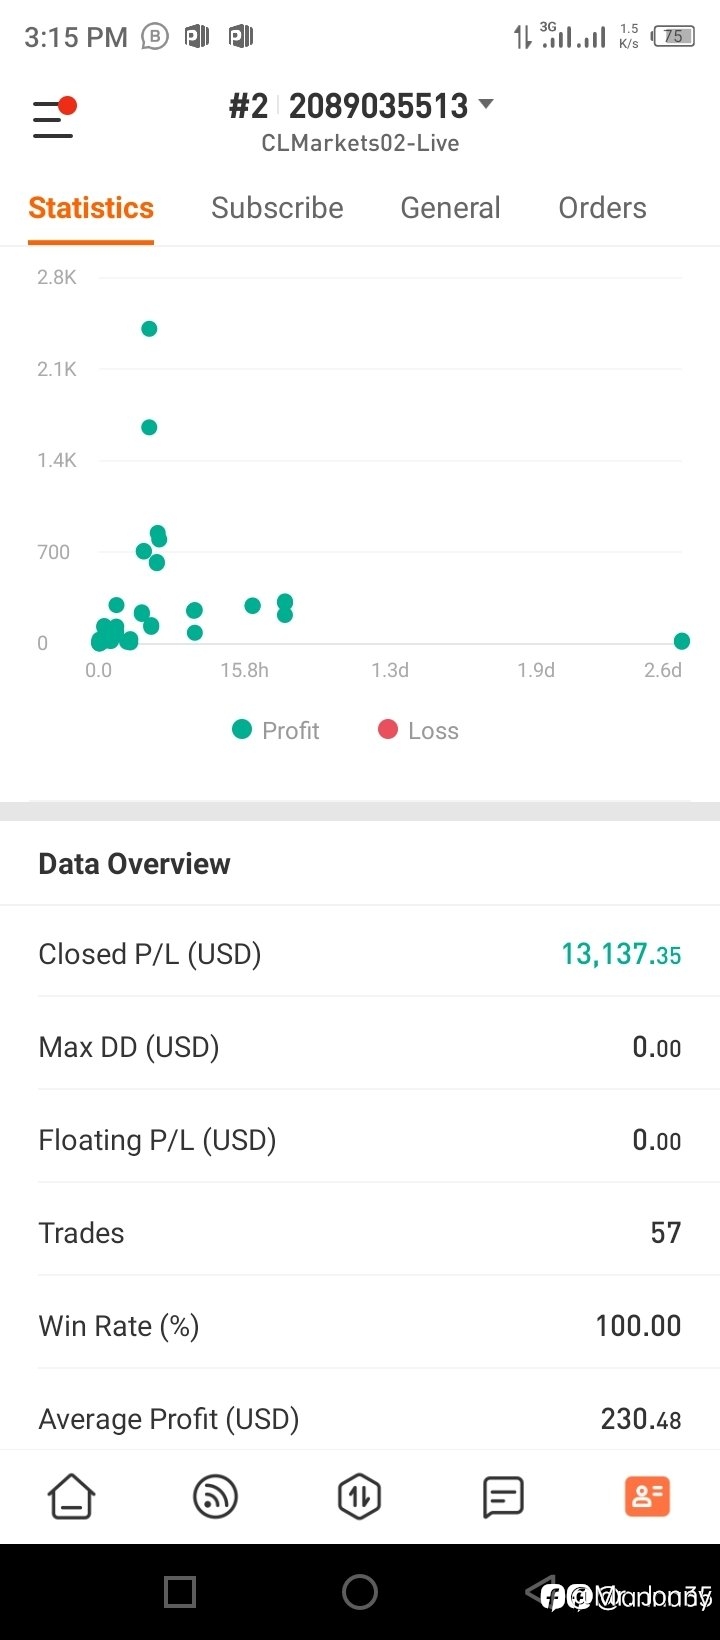Open the signal feed icon in bottom bar
This screenshot has height=1640, width=720.
point(215,1497)
